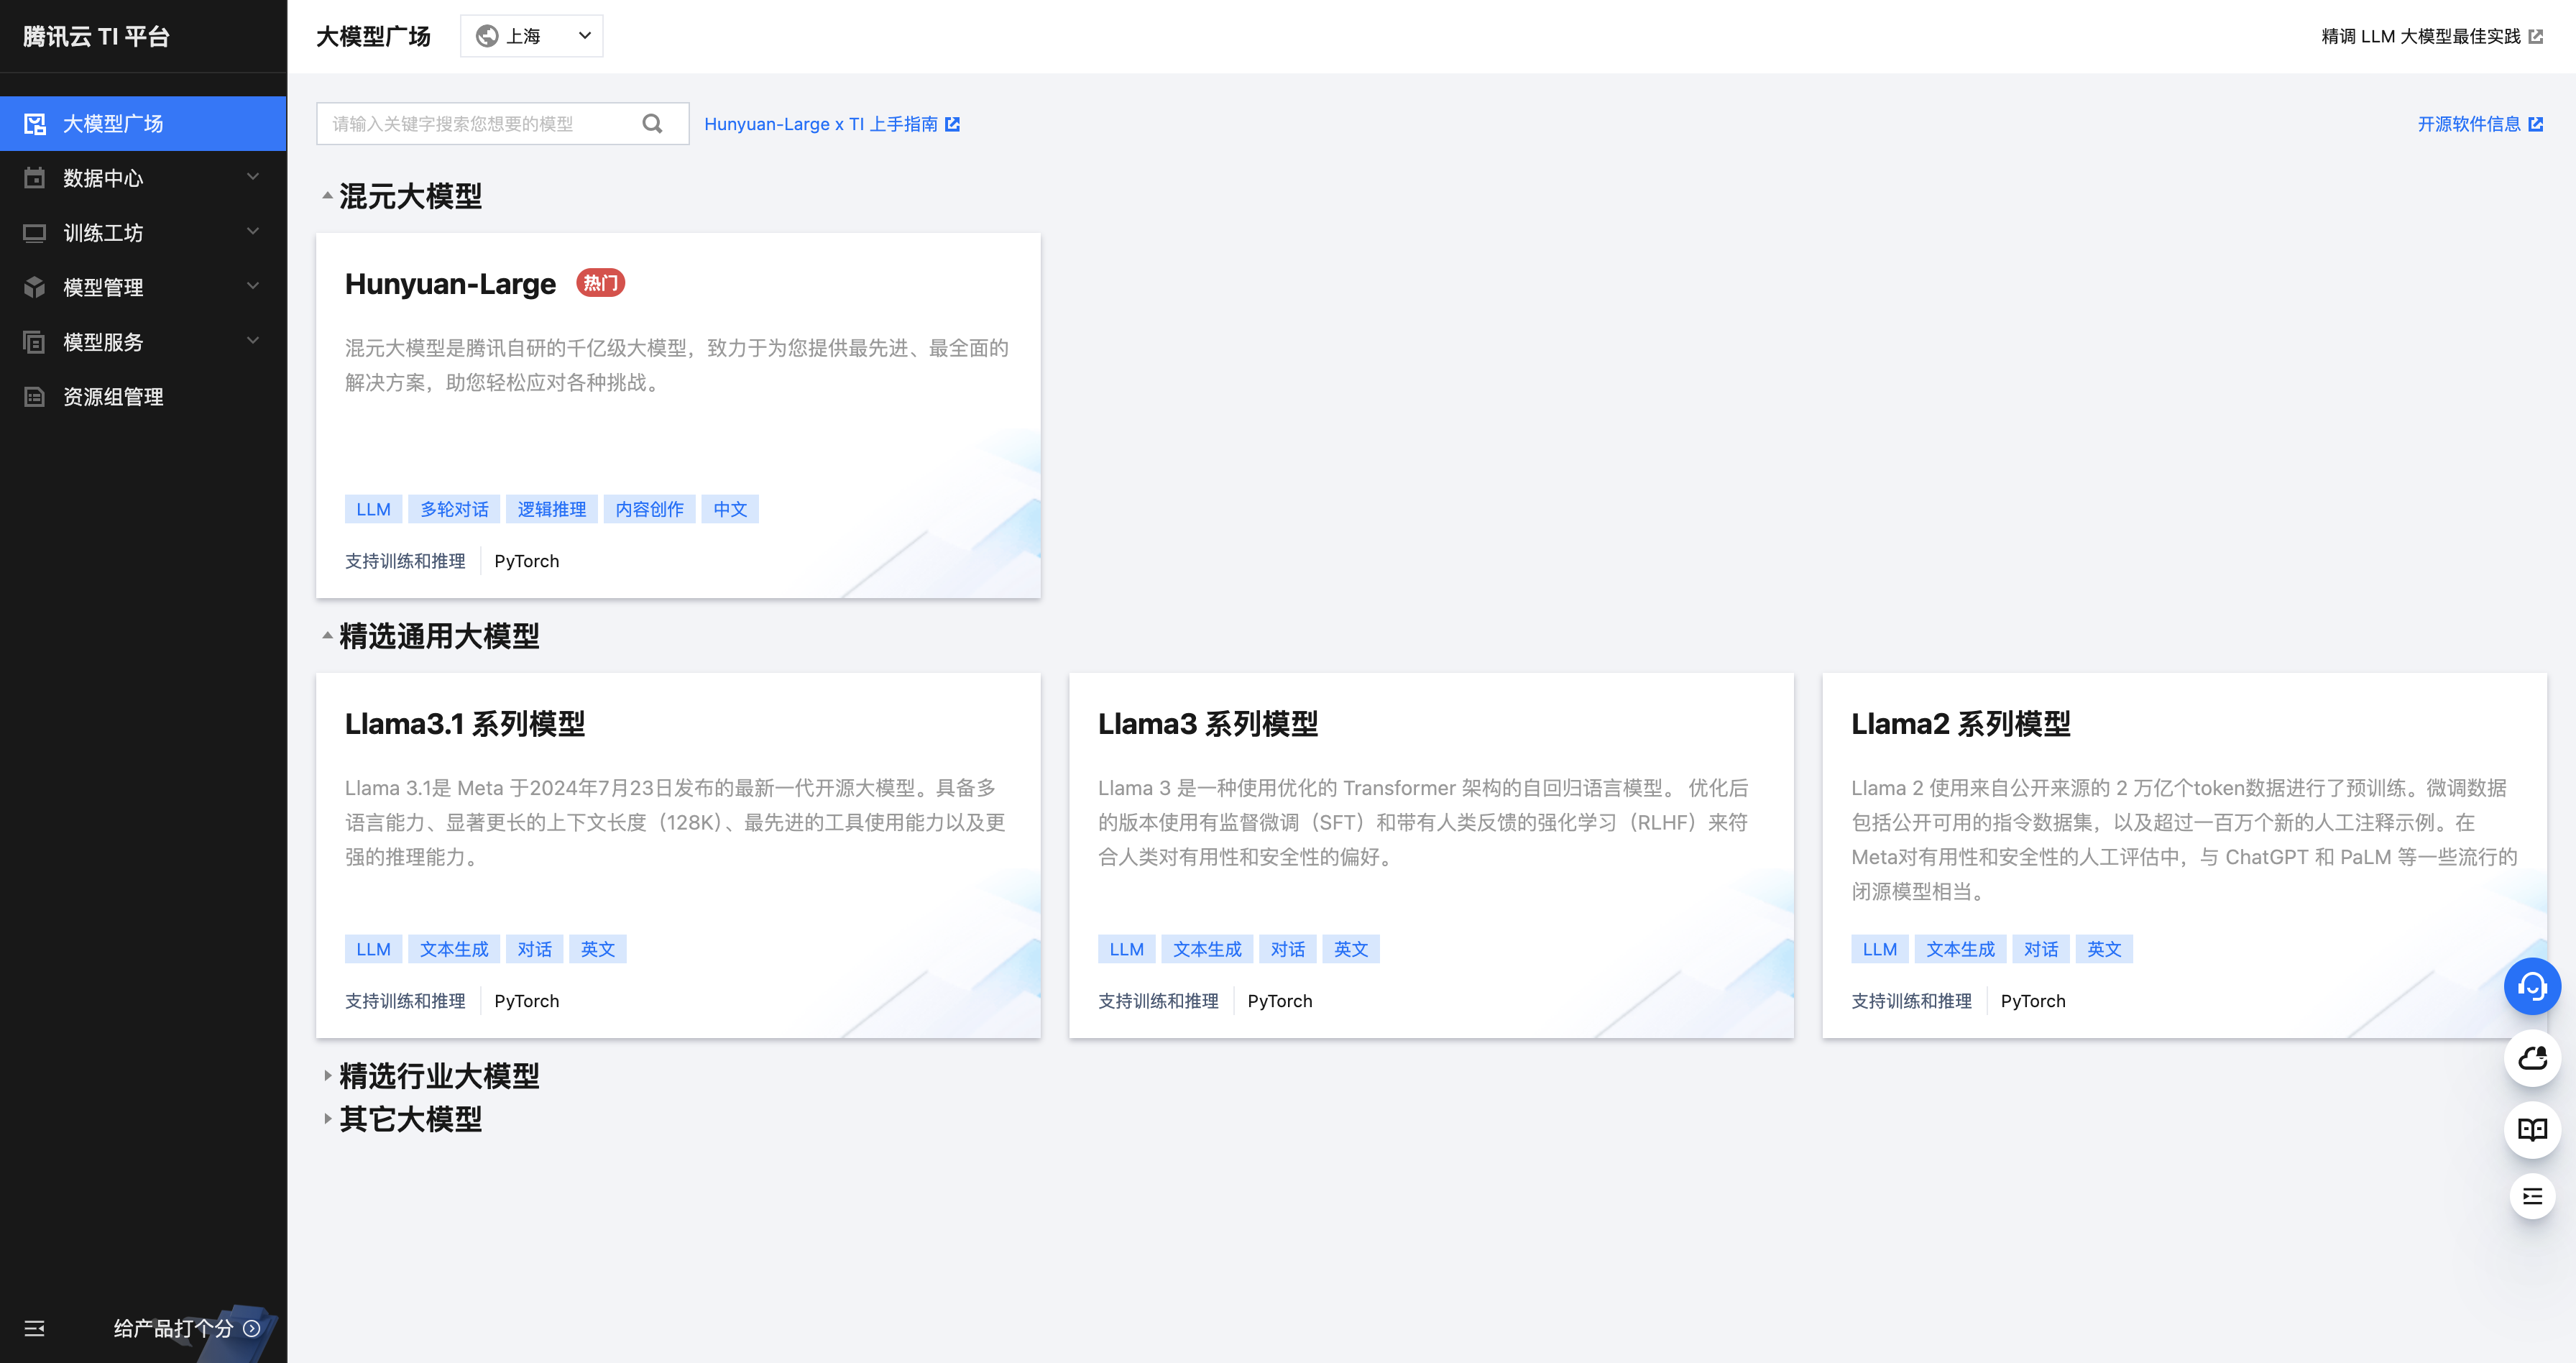Click 支持训练和推理 on Llama3 card
This screenshot has width=2576, height=1363.
pyautogui.click(x=1158, y=1001)
